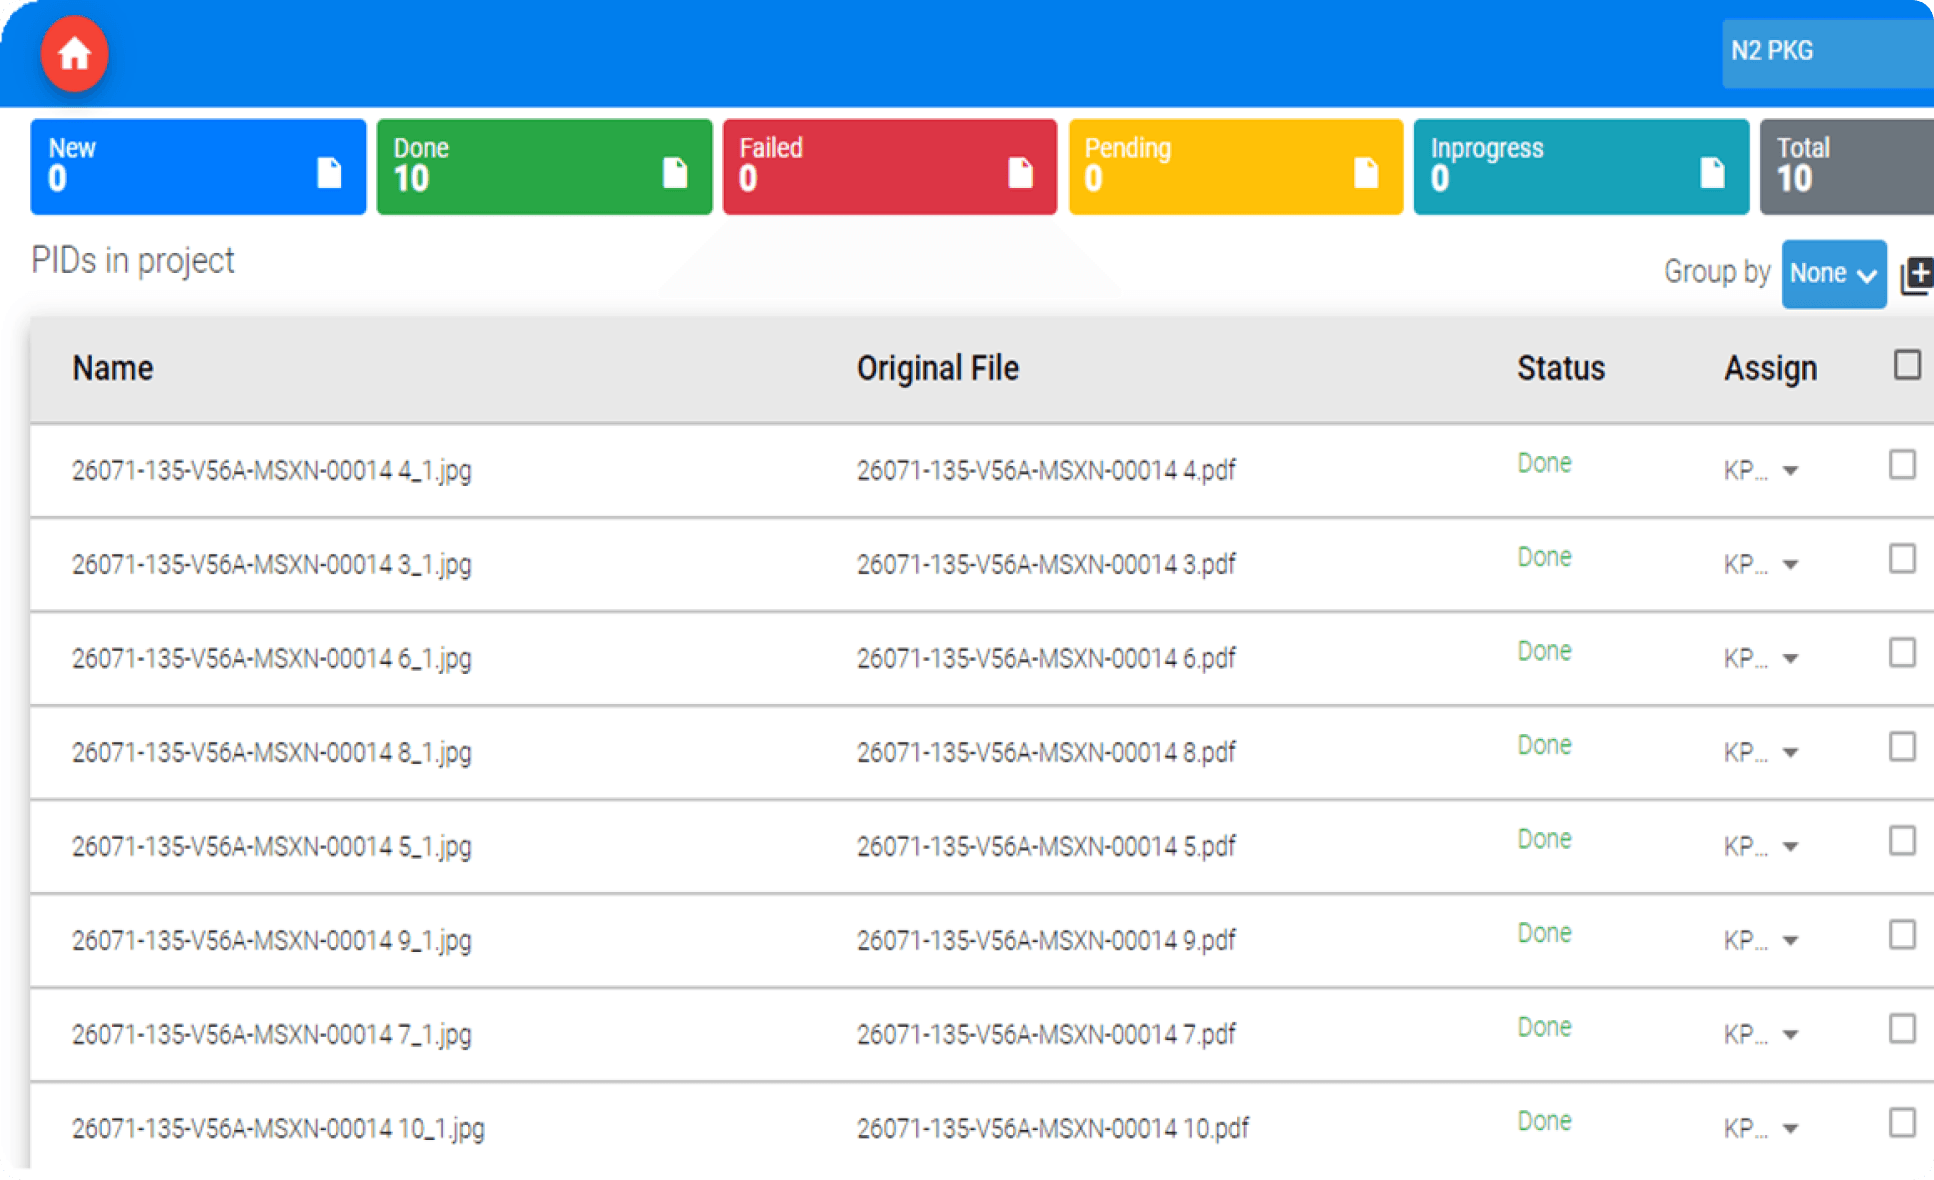1934x1180 pixels.
Task: Click the document icon on New card
Action: click(x=329, y=173)
